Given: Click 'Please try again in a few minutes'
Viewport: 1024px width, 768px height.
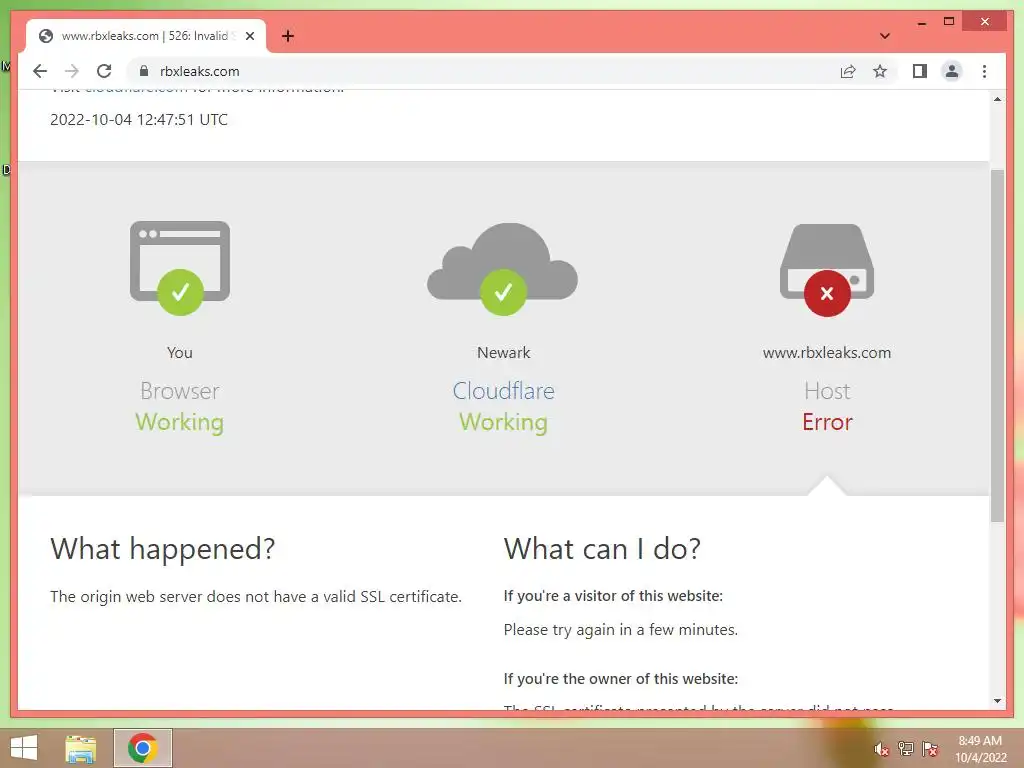Looking at the screenshot, I should (x=620, y=630).
